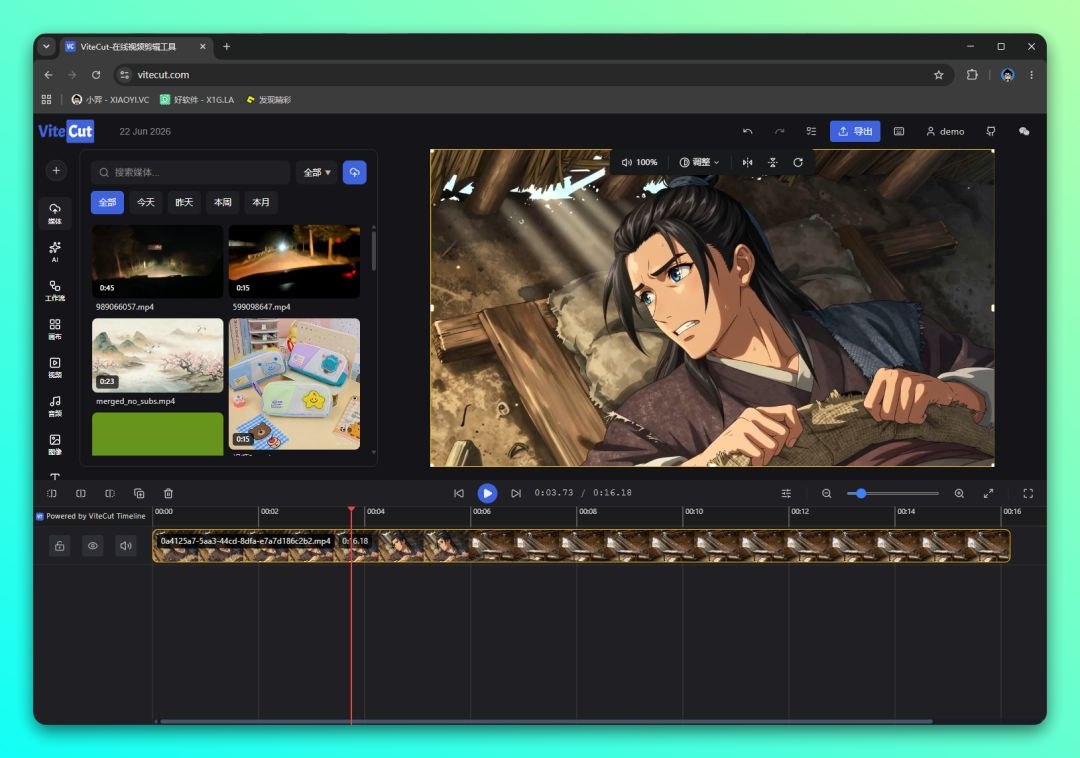The image size is (1080, 758).
Task: Fit timeline to view with arrows icon
Action: pyautogui.click(x=988, y=494)
